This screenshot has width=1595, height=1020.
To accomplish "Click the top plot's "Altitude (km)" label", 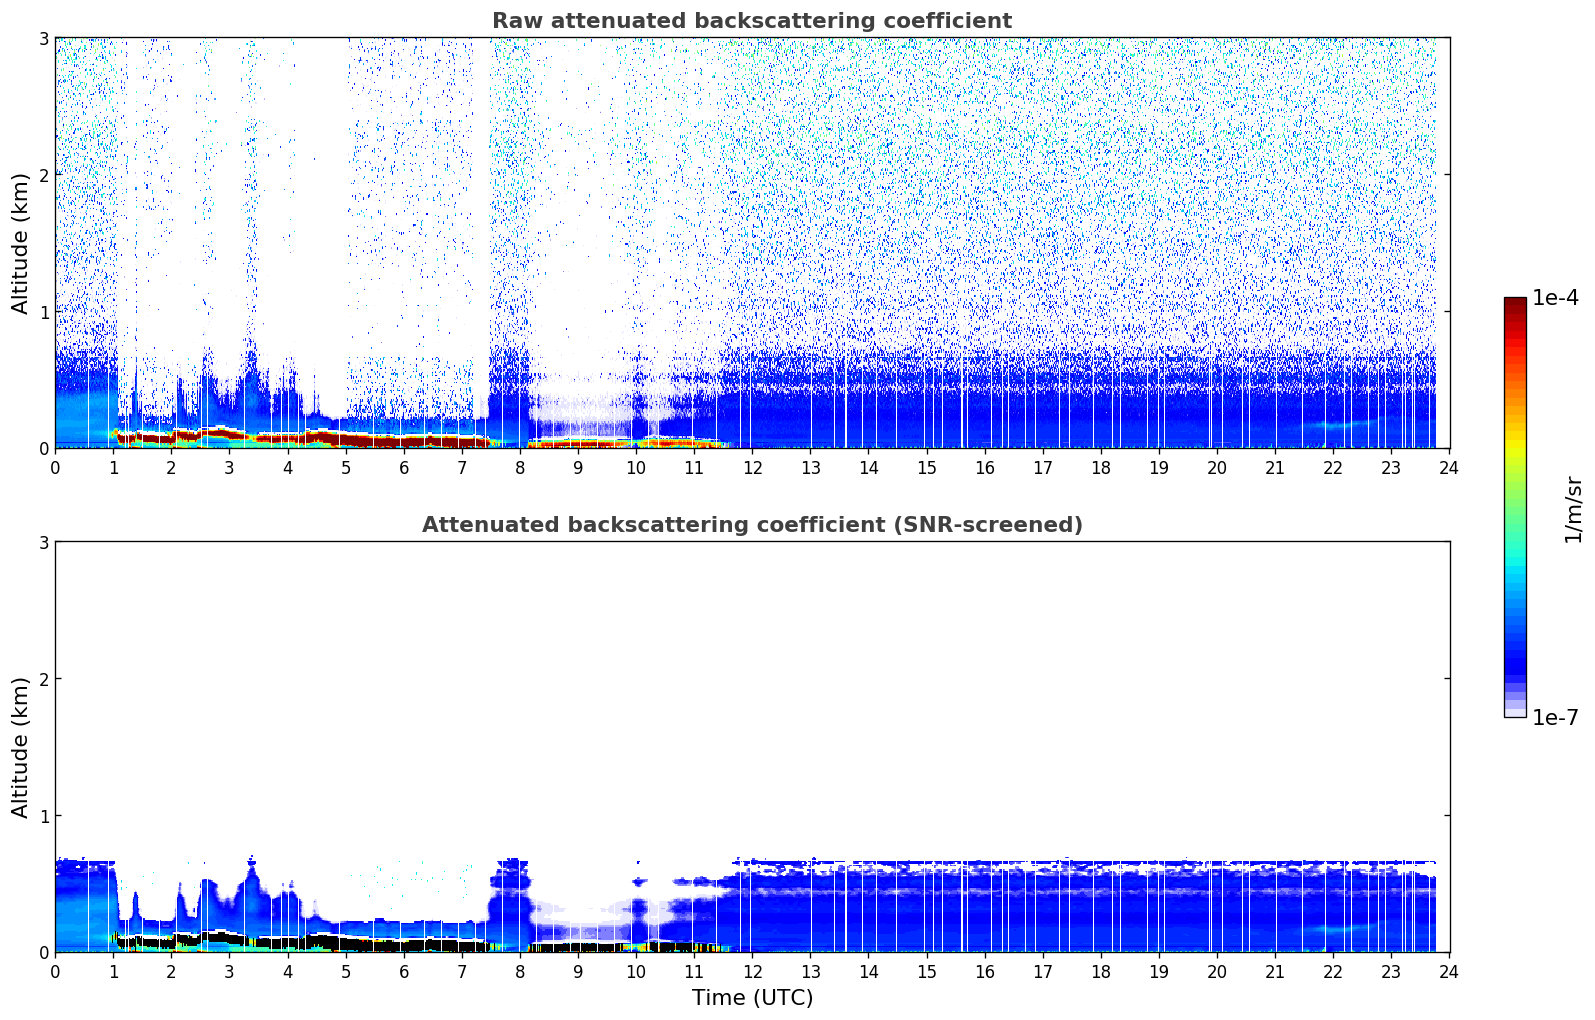I will (21, 243).
